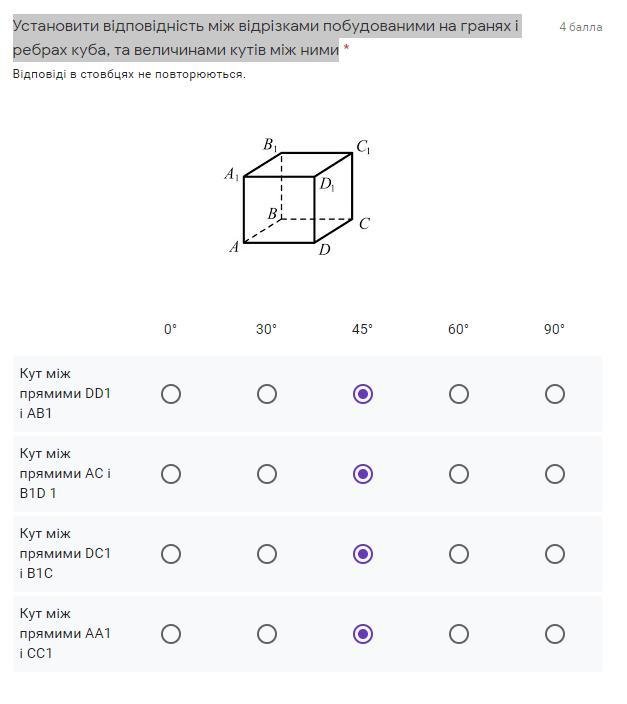Image resolution: width=627 pixels, height=704 pixels.
Task: Pick 30° for lines AA1 and CC1
Action: (267, 634)
